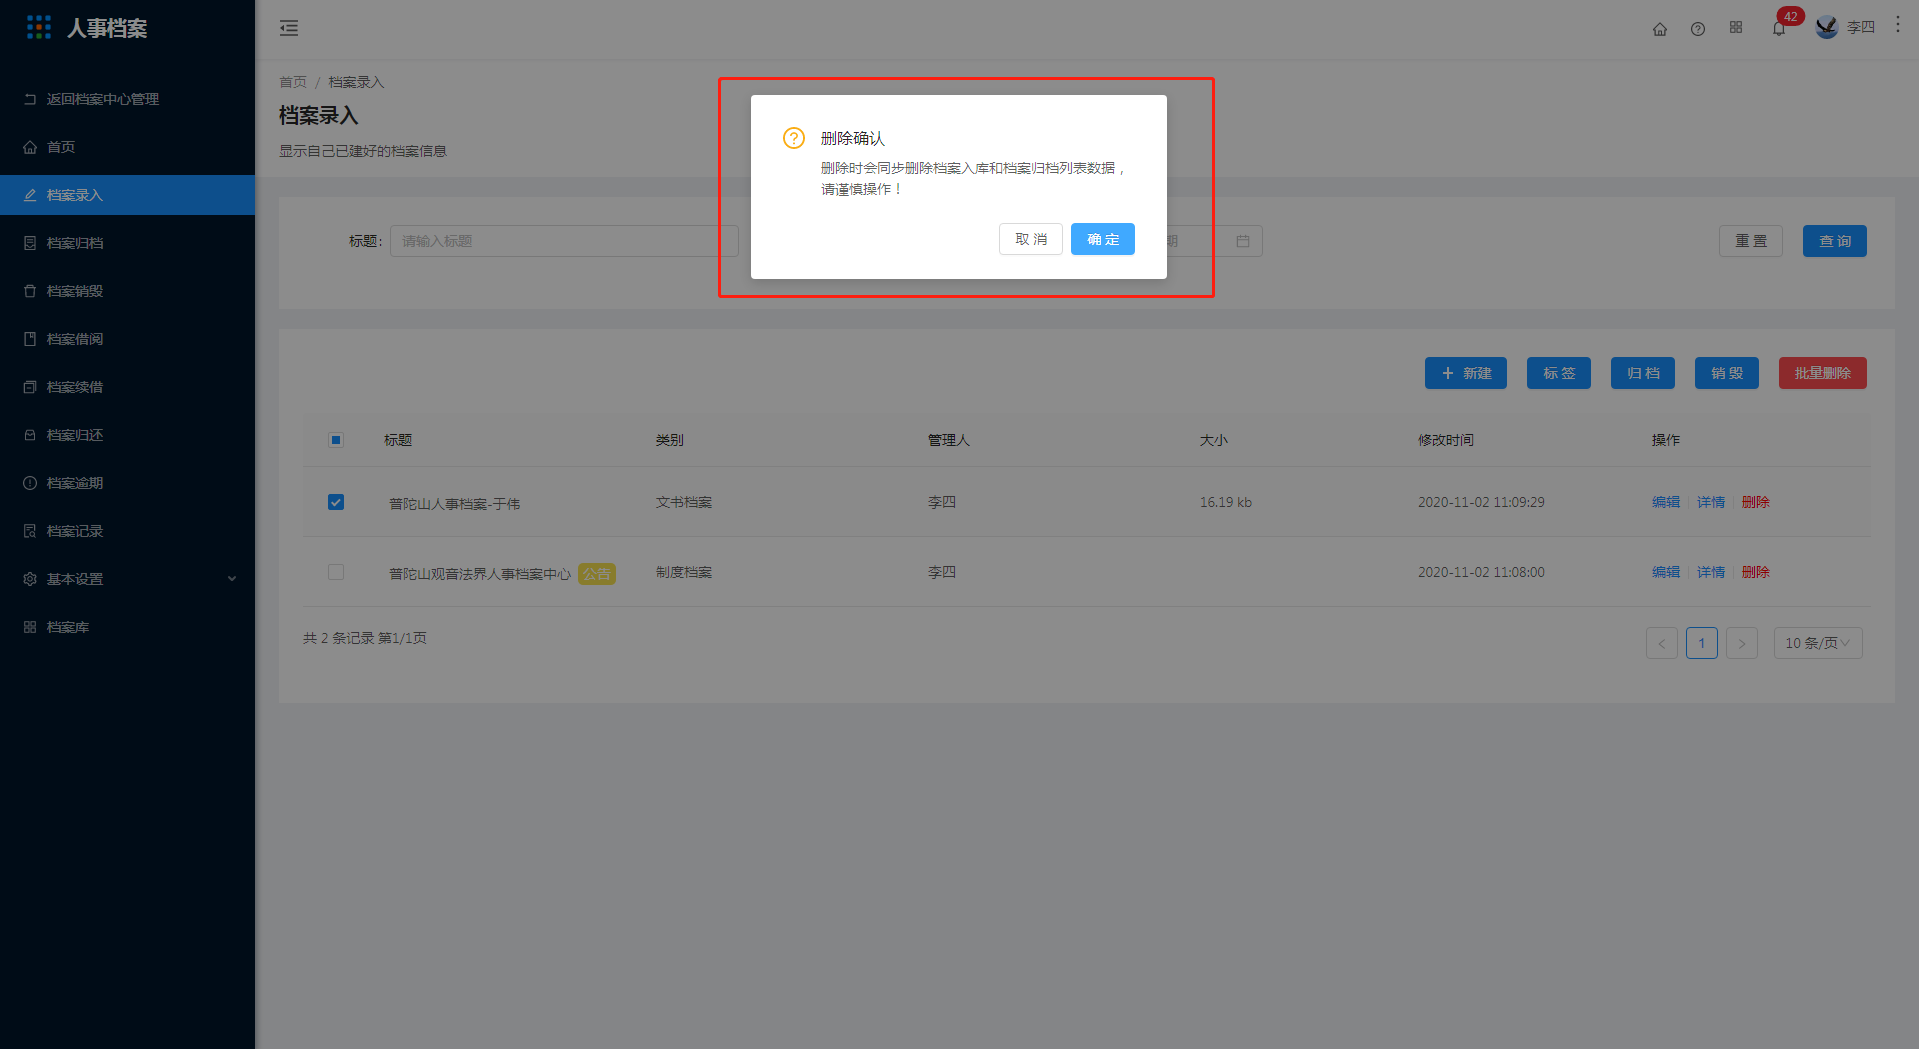Image resolution: width=1919 pixels, height=1049 pixels.
Task: Click the 文书档案 category cell
Action: tap(684, 502)
